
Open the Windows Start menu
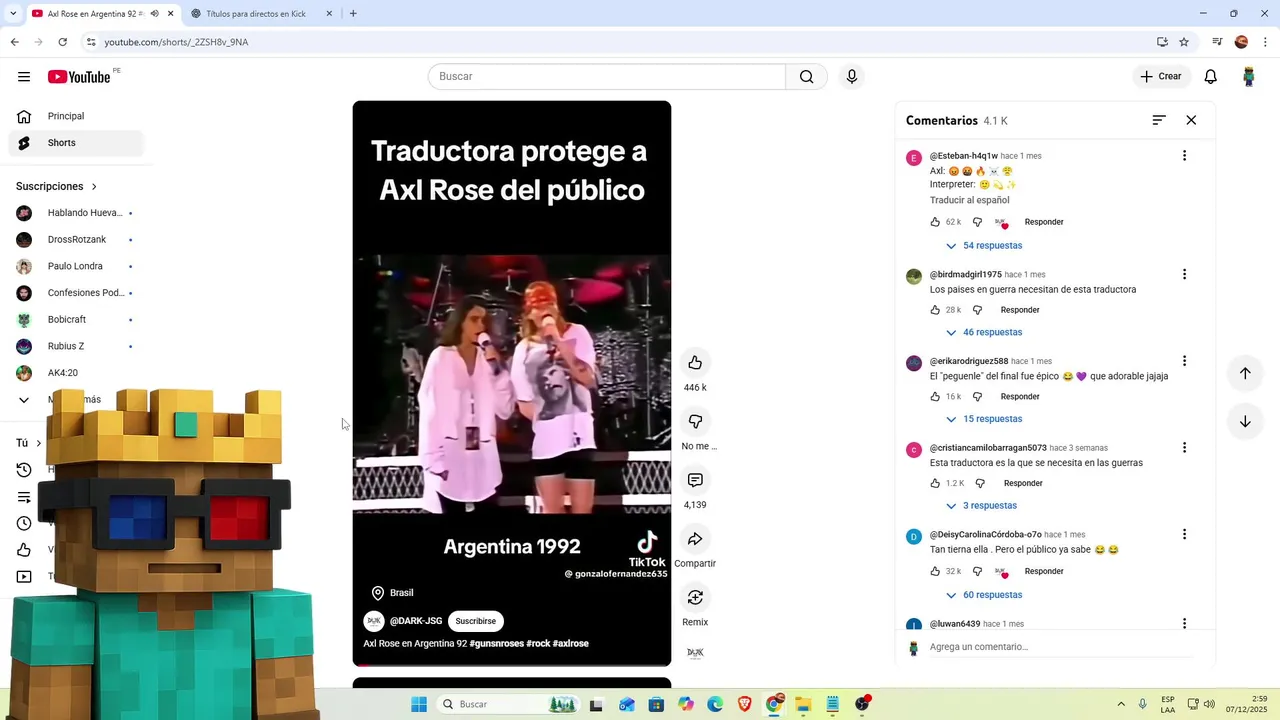point(419,704)
